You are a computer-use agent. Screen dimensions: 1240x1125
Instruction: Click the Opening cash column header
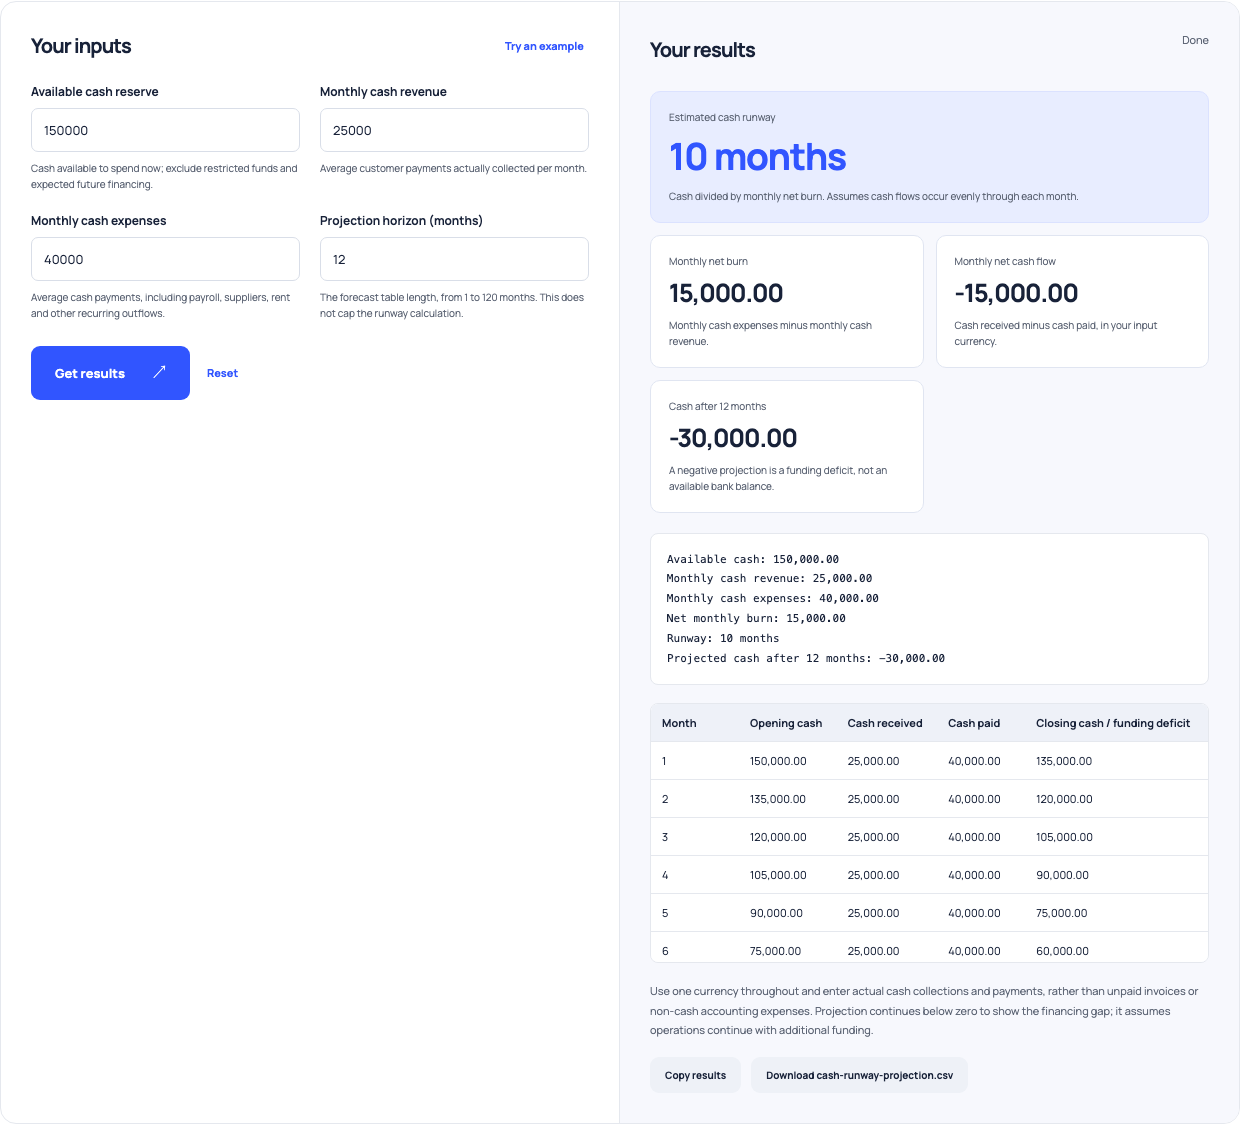[786, 723]
